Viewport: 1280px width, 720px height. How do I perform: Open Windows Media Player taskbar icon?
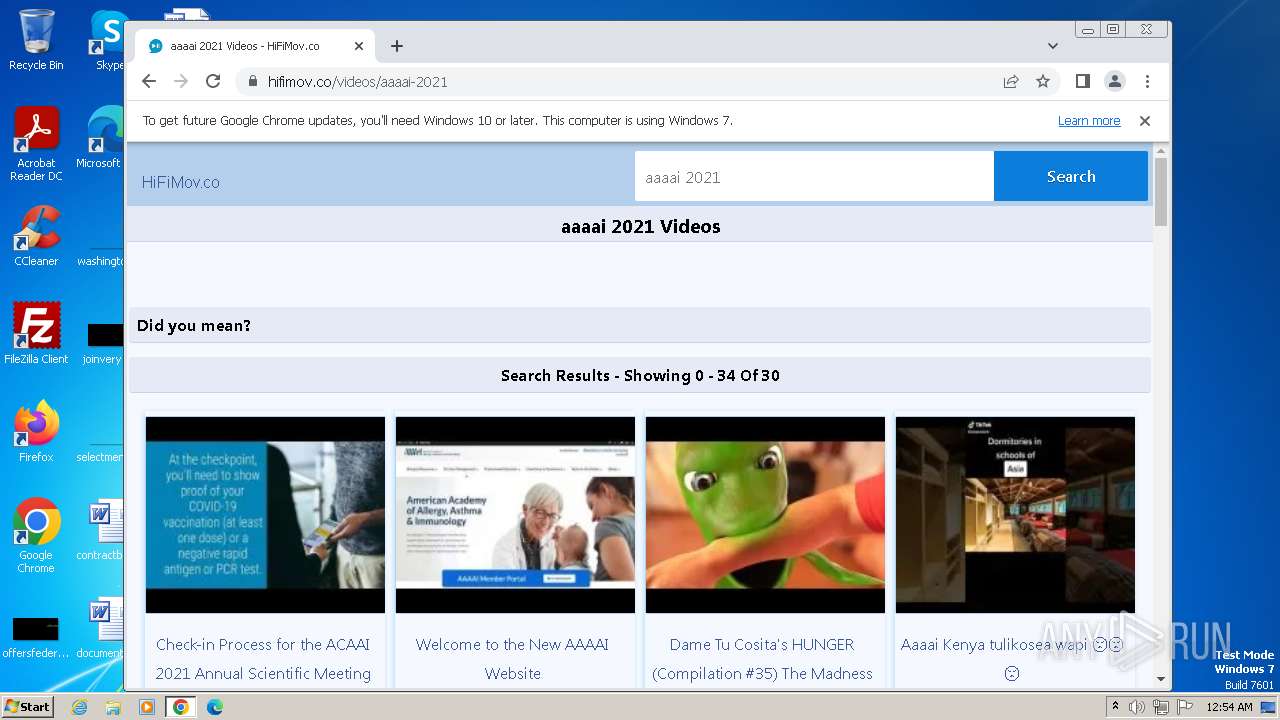click(x=147, y=707)
